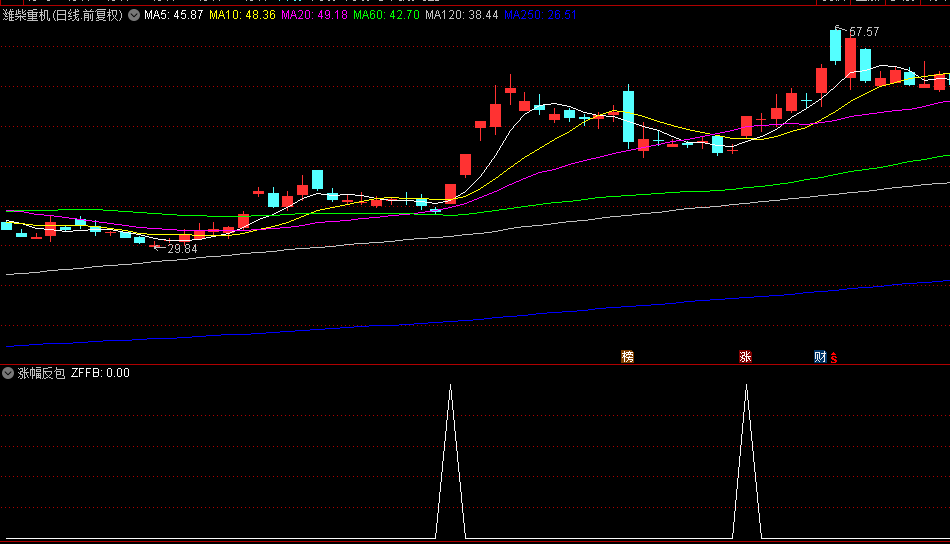Viewport: 950px width, 544px height.
Task: Expand the 涨幅反包 indicator dropdown circle
Action: [x=8, y=373]
